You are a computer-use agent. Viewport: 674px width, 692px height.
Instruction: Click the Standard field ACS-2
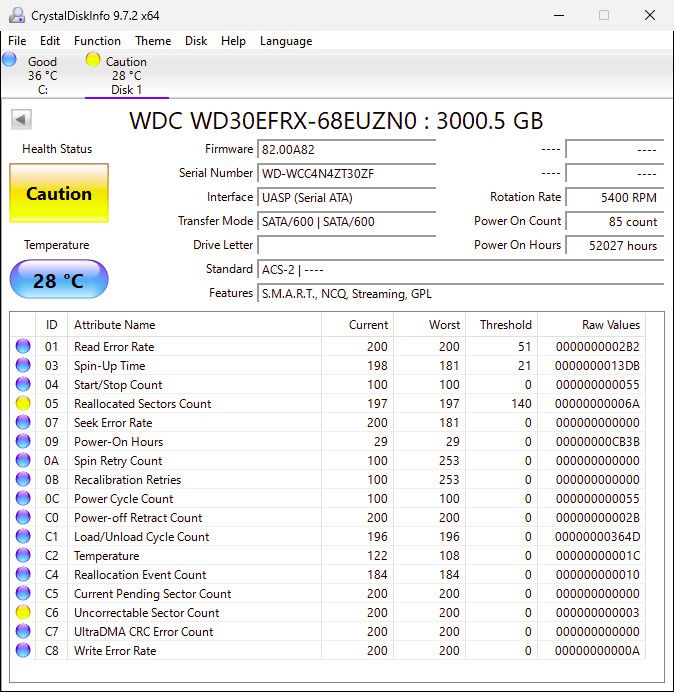pyautogui.click(x=460, y=270)
